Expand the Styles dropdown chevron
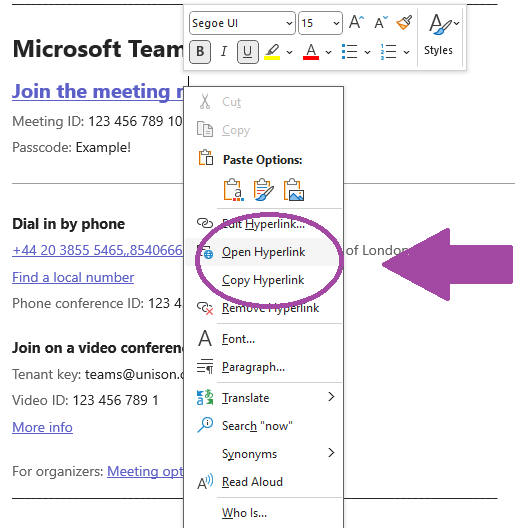515x528 pixels. click(x=456, y=23)
